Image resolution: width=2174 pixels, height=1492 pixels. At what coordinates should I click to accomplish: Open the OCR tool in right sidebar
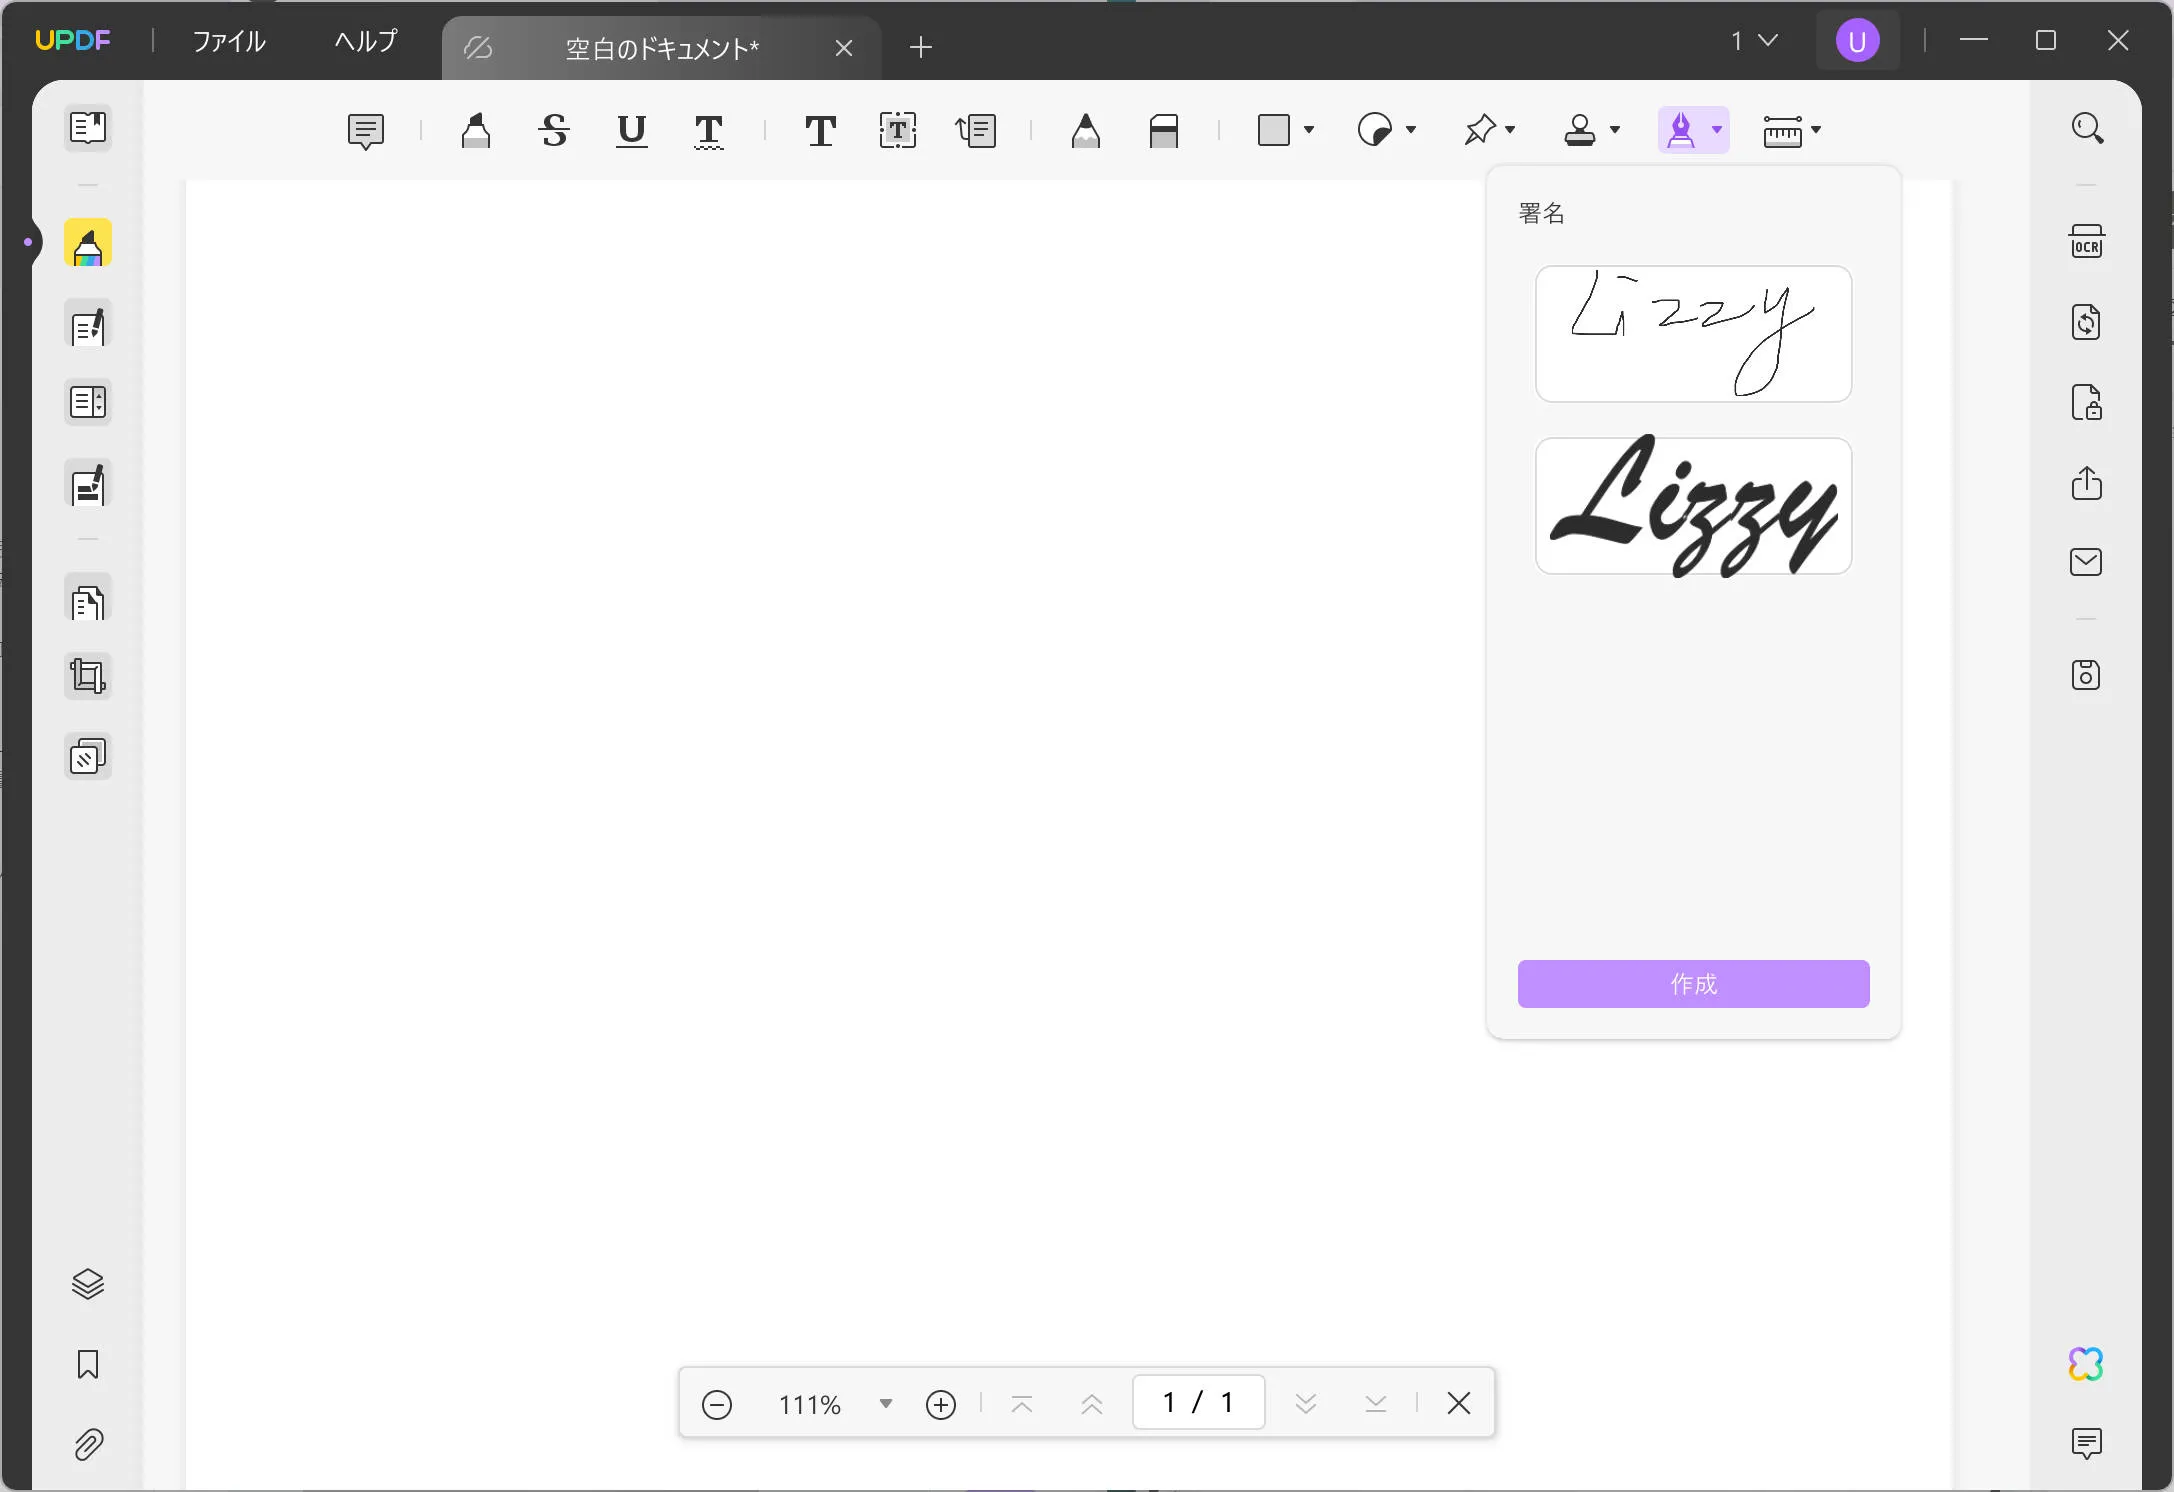click(x=2087, y=241)
